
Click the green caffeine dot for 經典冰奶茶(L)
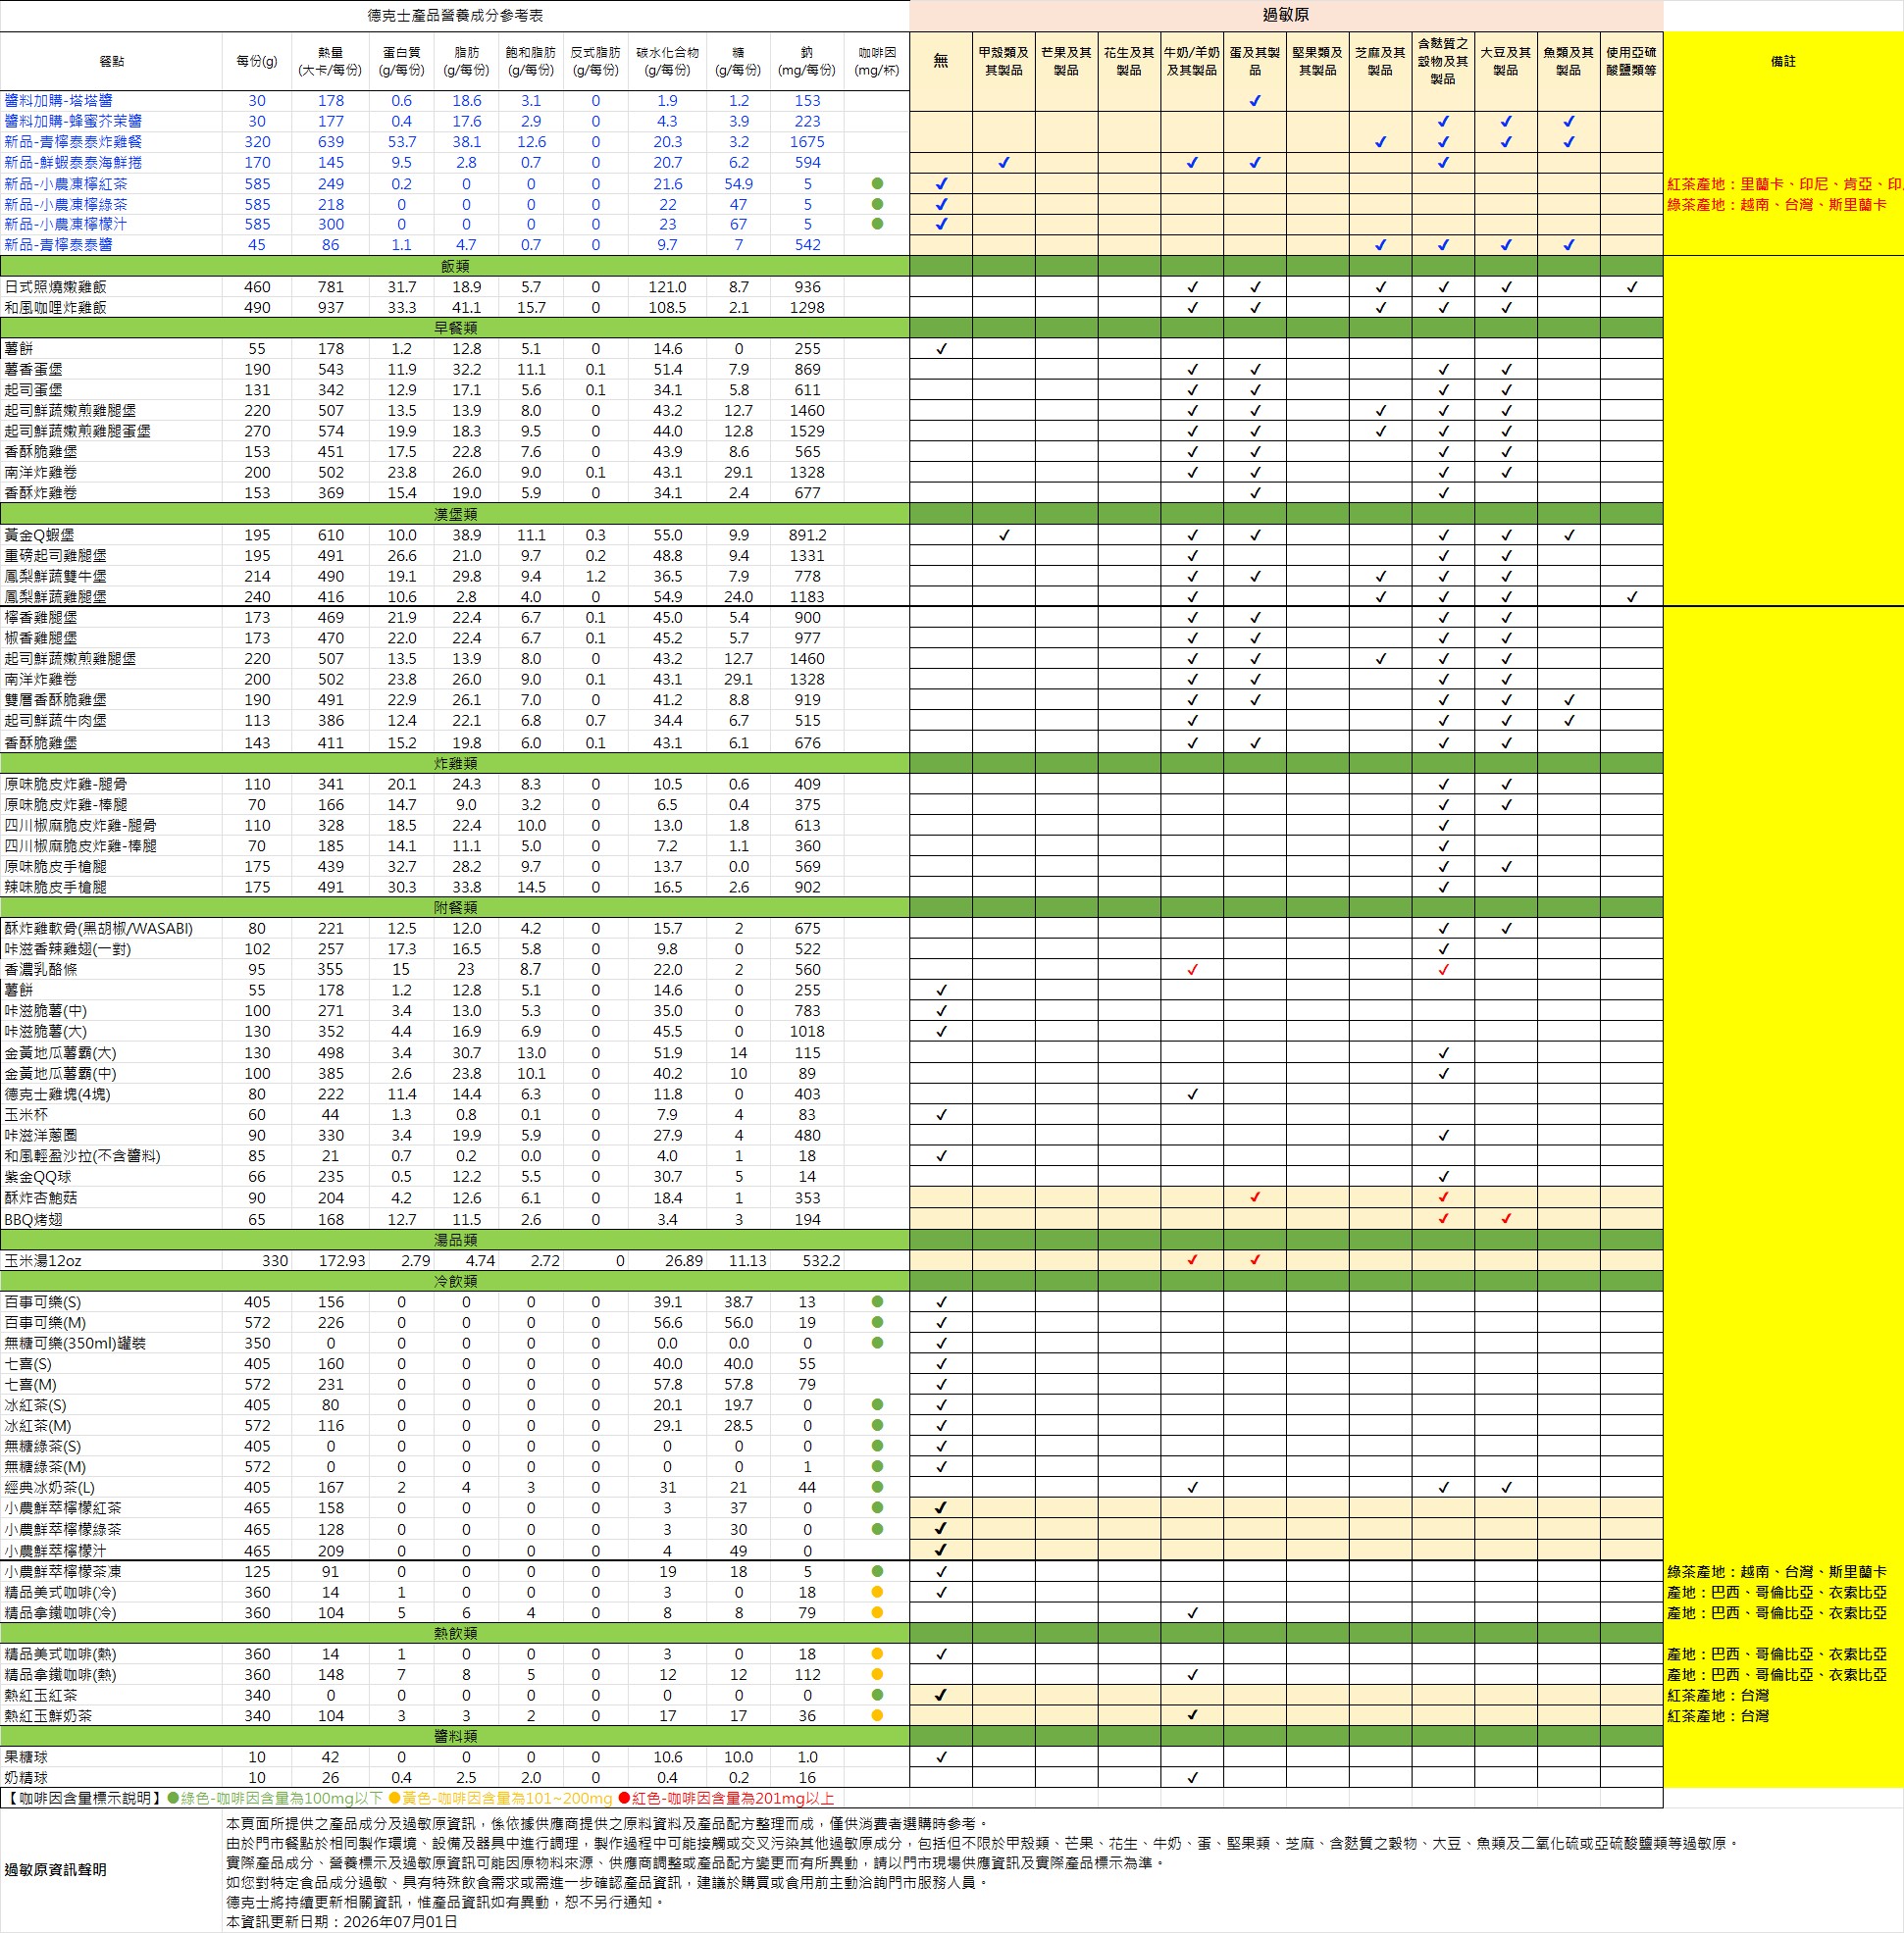click(x=877, y=1487)
